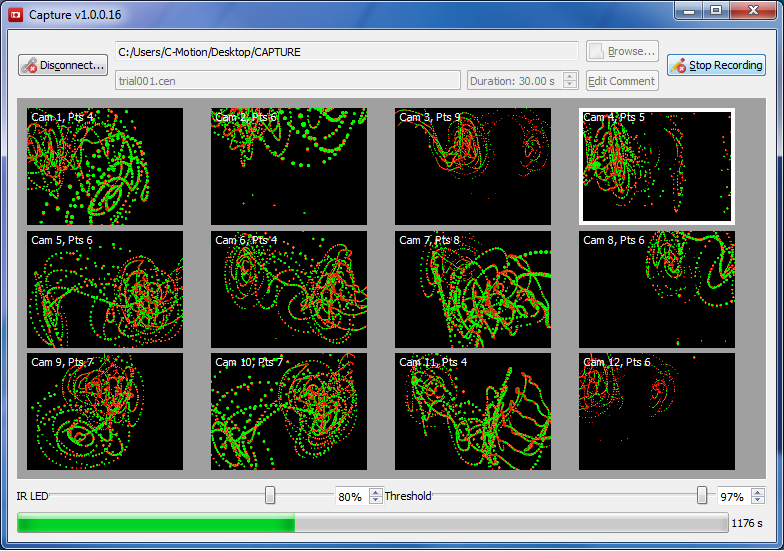Click the IR LED 80% value field
The image size is (784, 551).
(x=352, y=496)
